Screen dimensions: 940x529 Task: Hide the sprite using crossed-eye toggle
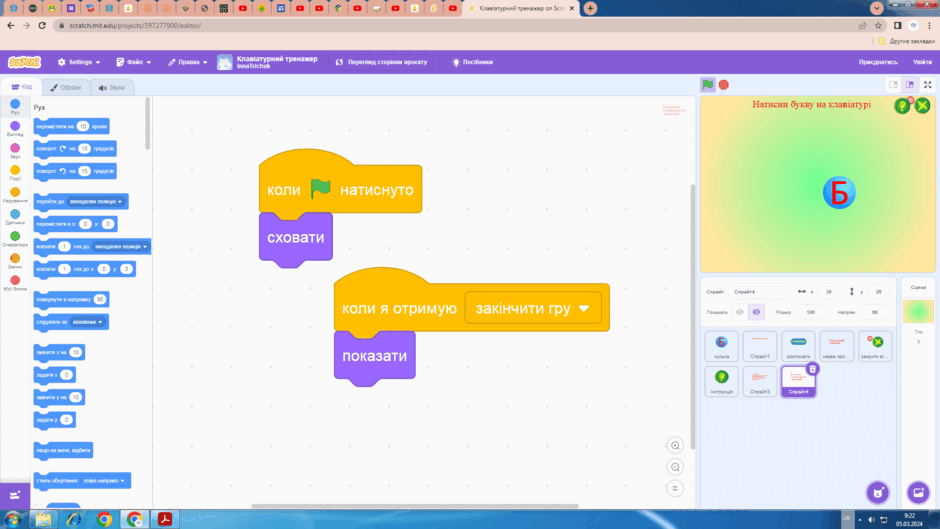click(x=756, y=312)
